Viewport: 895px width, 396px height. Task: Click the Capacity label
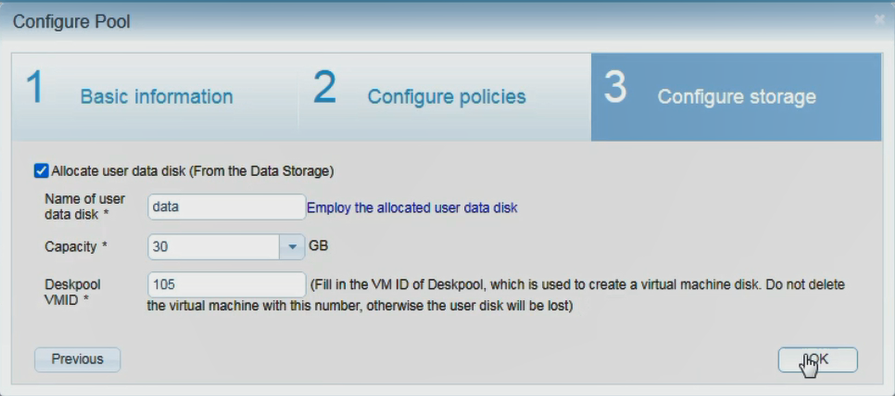click(x=76, y=247)
